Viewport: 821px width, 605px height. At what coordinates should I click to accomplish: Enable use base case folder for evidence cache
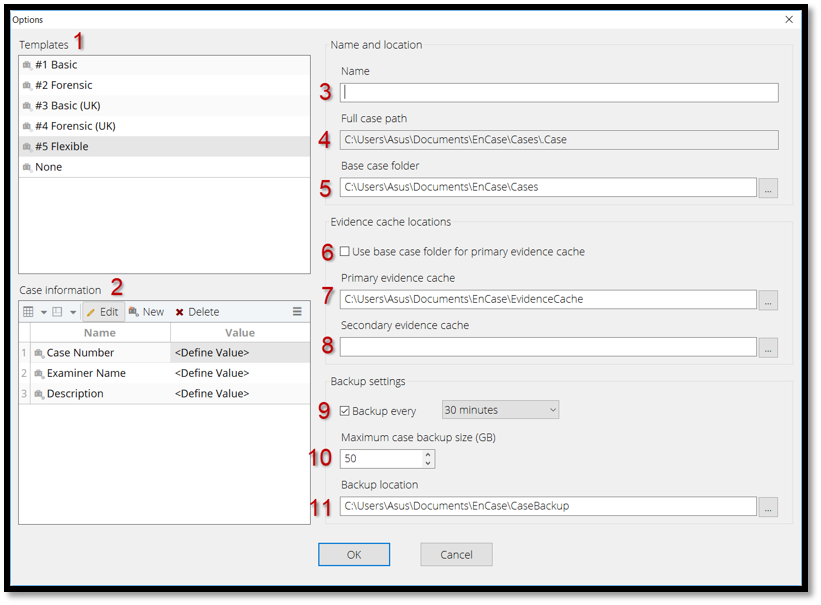pyautogui.click(x=345, y=252)
